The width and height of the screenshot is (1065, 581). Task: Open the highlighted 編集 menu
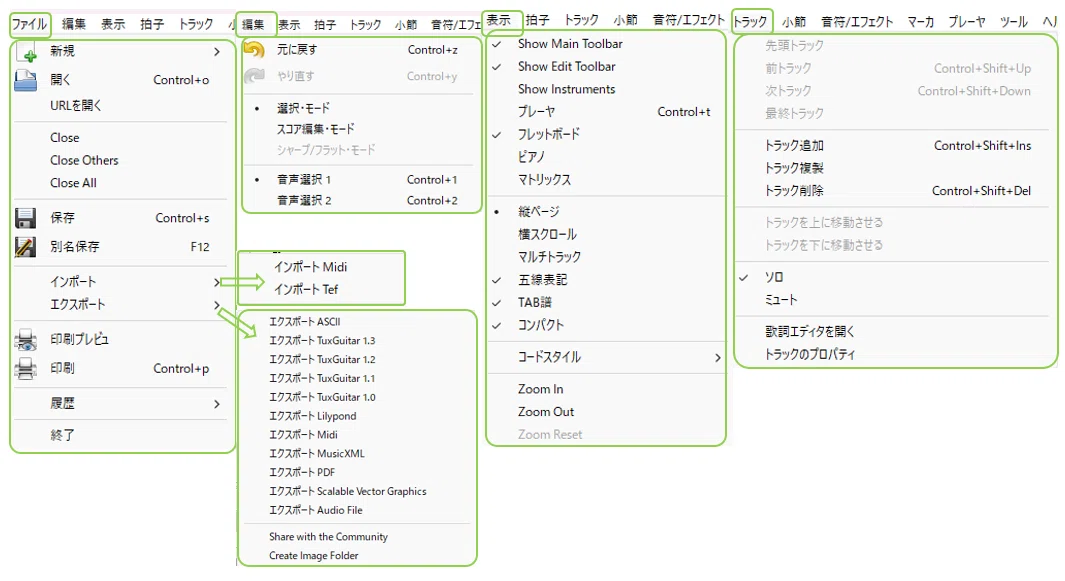(255, 24)
